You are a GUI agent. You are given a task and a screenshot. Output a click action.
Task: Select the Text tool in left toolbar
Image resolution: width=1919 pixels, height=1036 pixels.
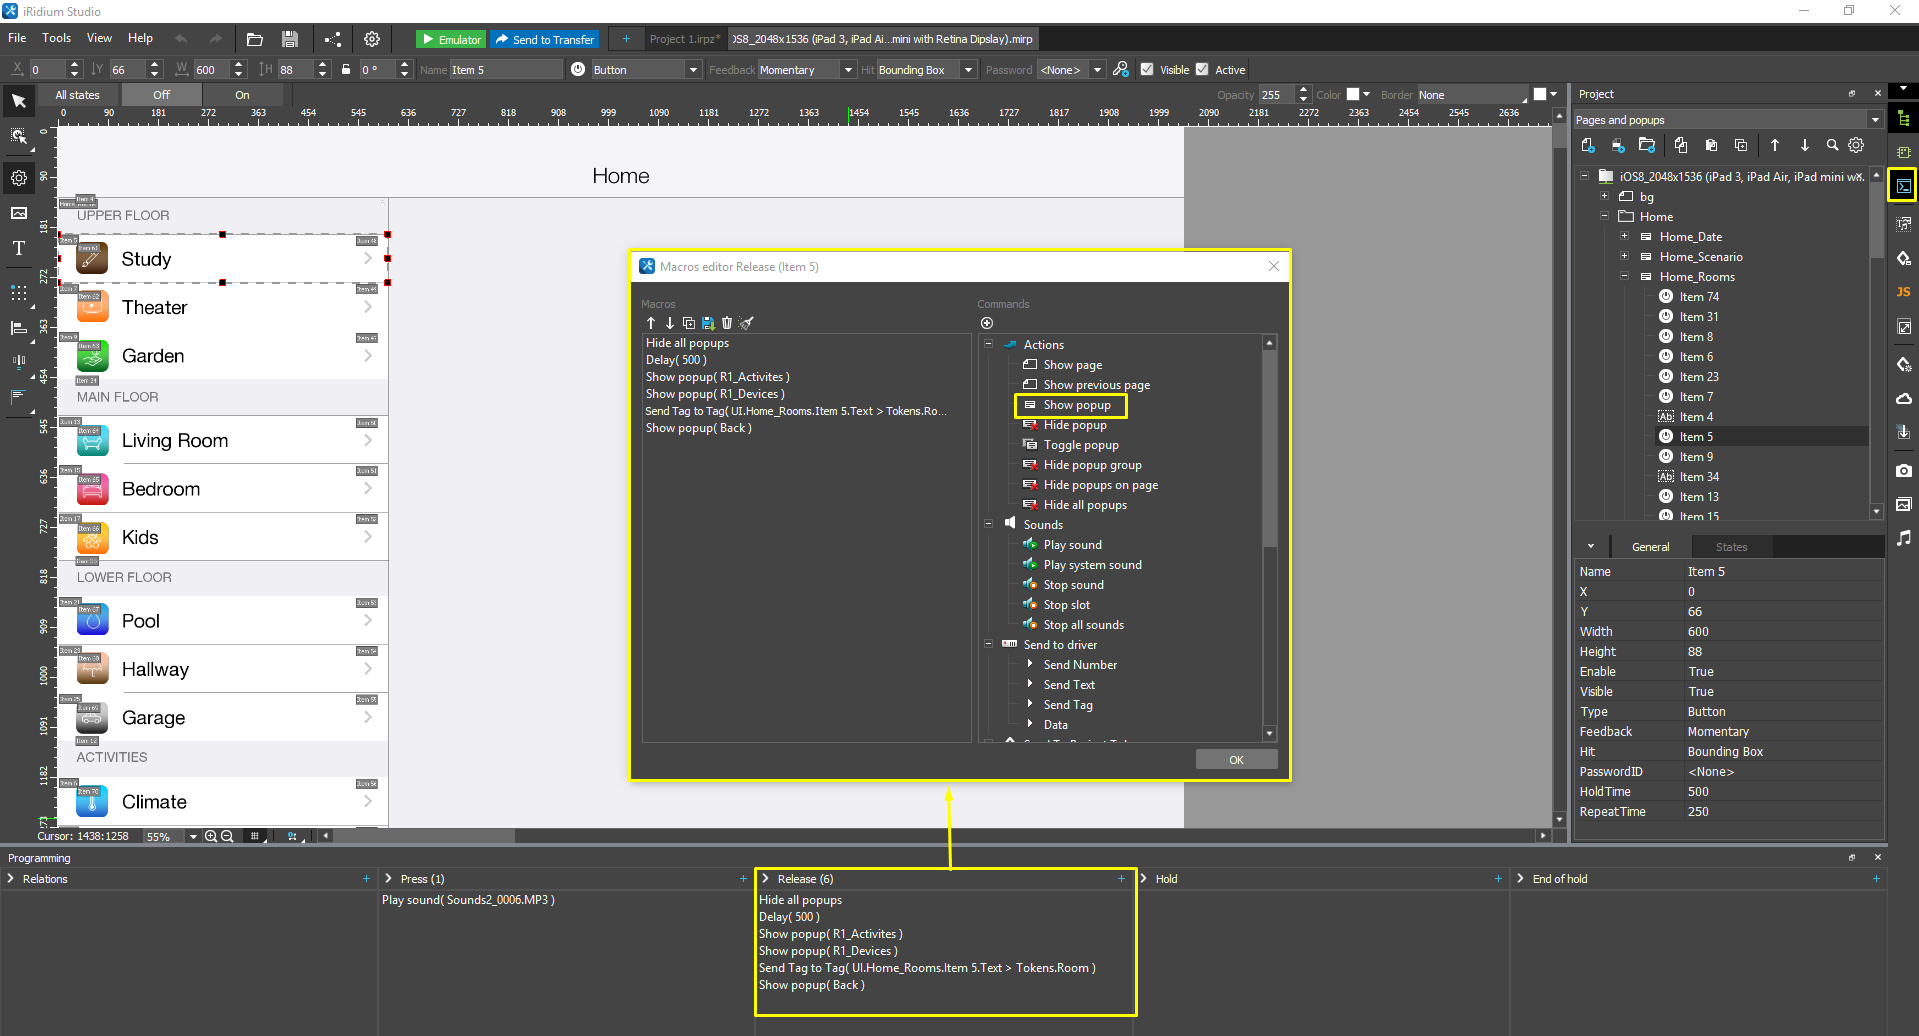19,249
